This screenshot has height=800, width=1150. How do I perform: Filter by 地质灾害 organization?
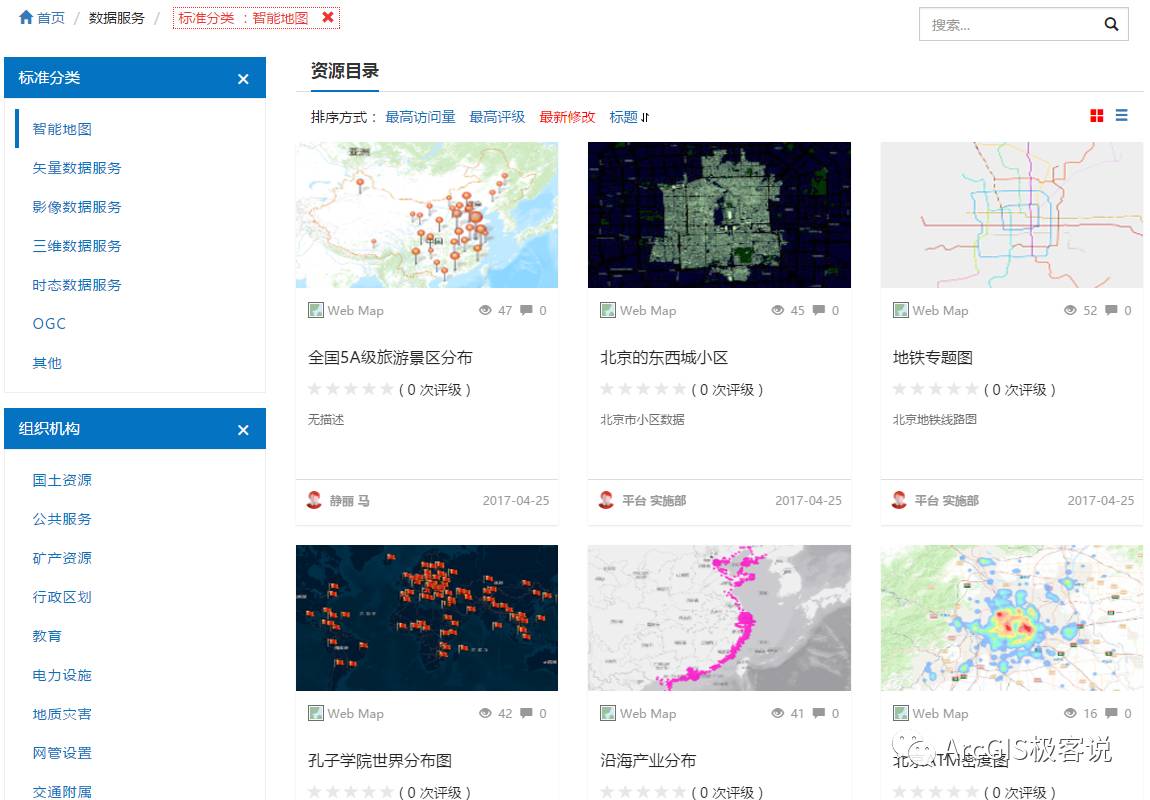coord(62,713)
